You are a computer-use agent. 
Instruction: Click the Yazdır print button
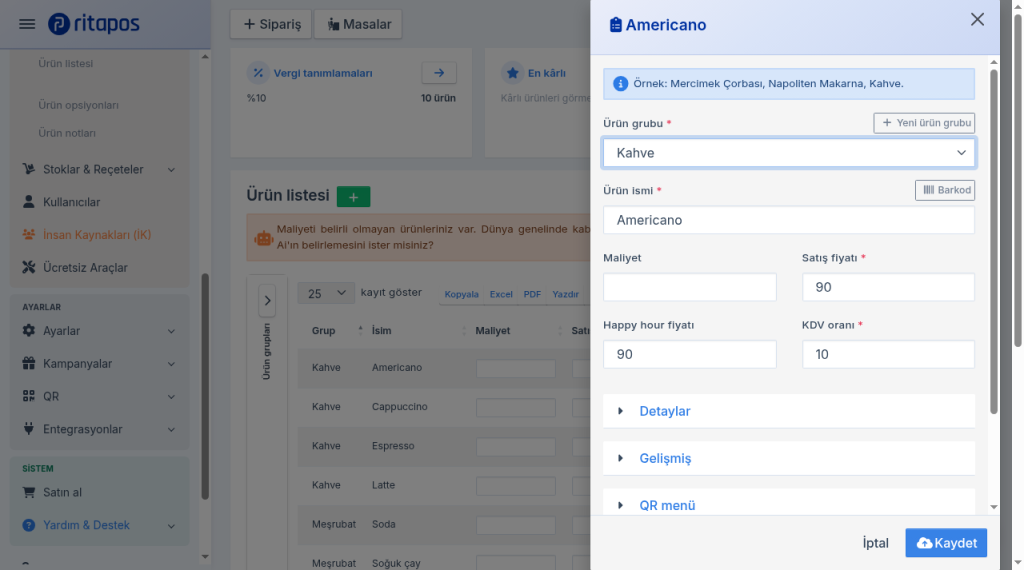pyautogui.click(x=566, y=294)
